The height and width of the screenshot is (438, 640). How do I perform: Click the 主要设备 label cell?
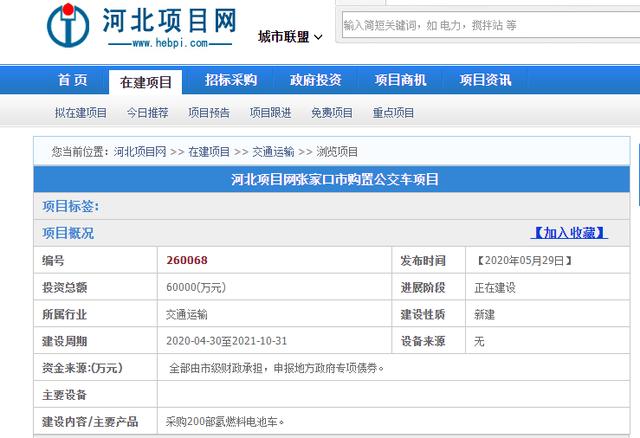(96, 395)
